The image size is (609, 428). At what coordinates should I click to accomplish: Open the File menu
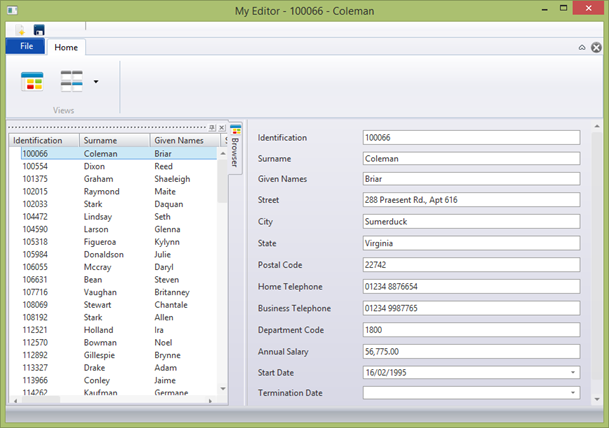(25, 47)
